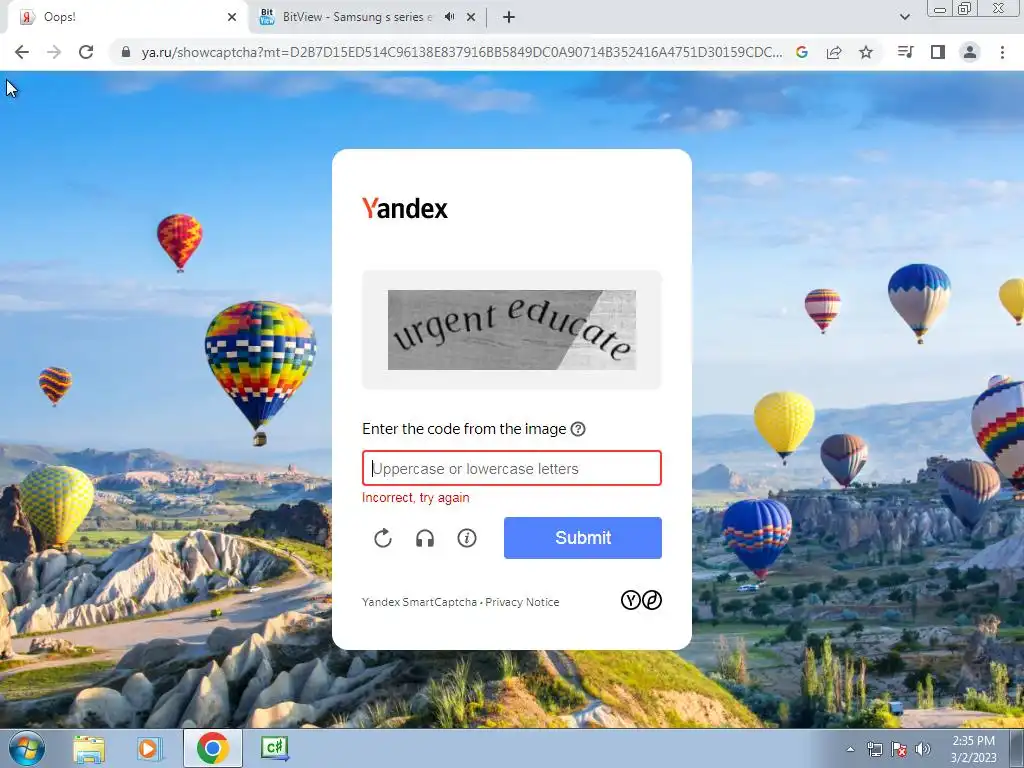
Task: Switch to the audio captcha using the headphones icon
Action: click(425, 538)
